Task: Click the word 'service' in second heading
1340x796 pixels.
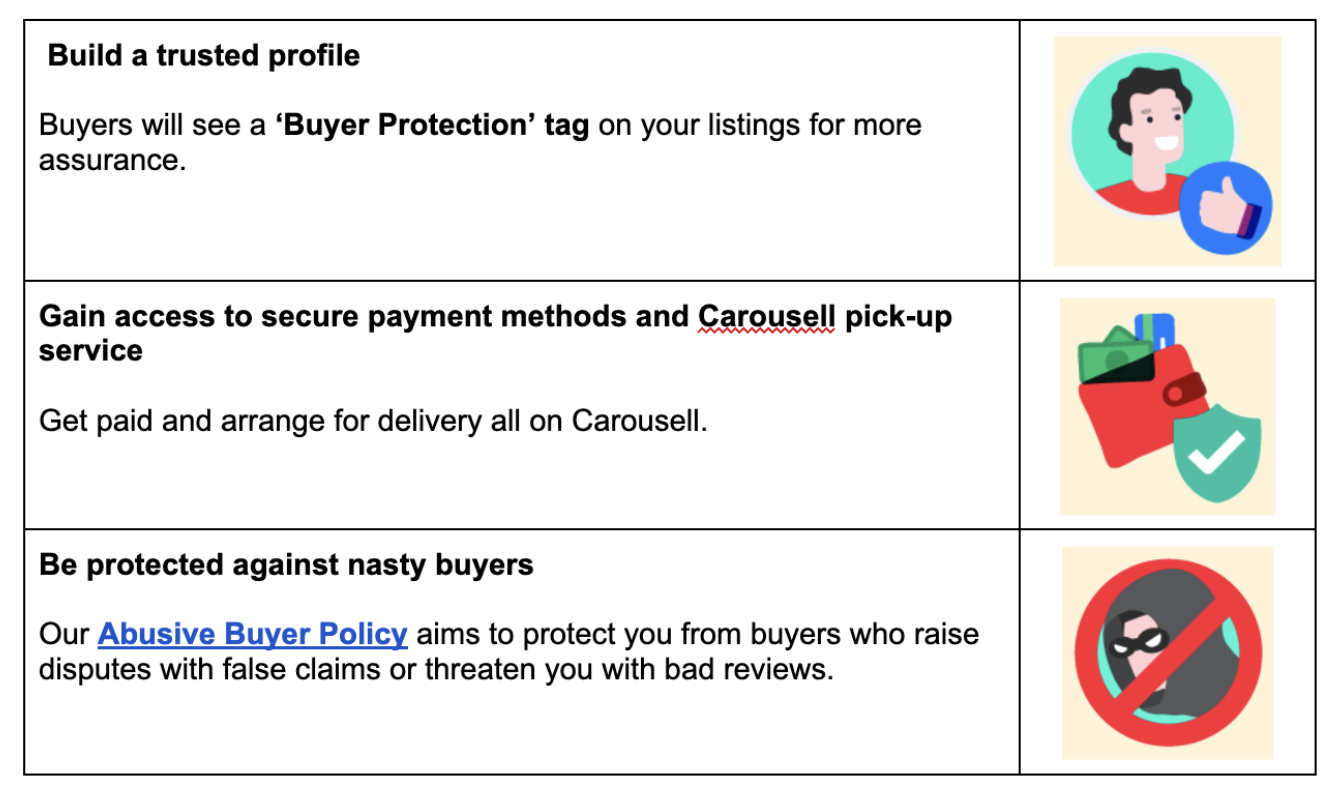Action: point(91,351)
